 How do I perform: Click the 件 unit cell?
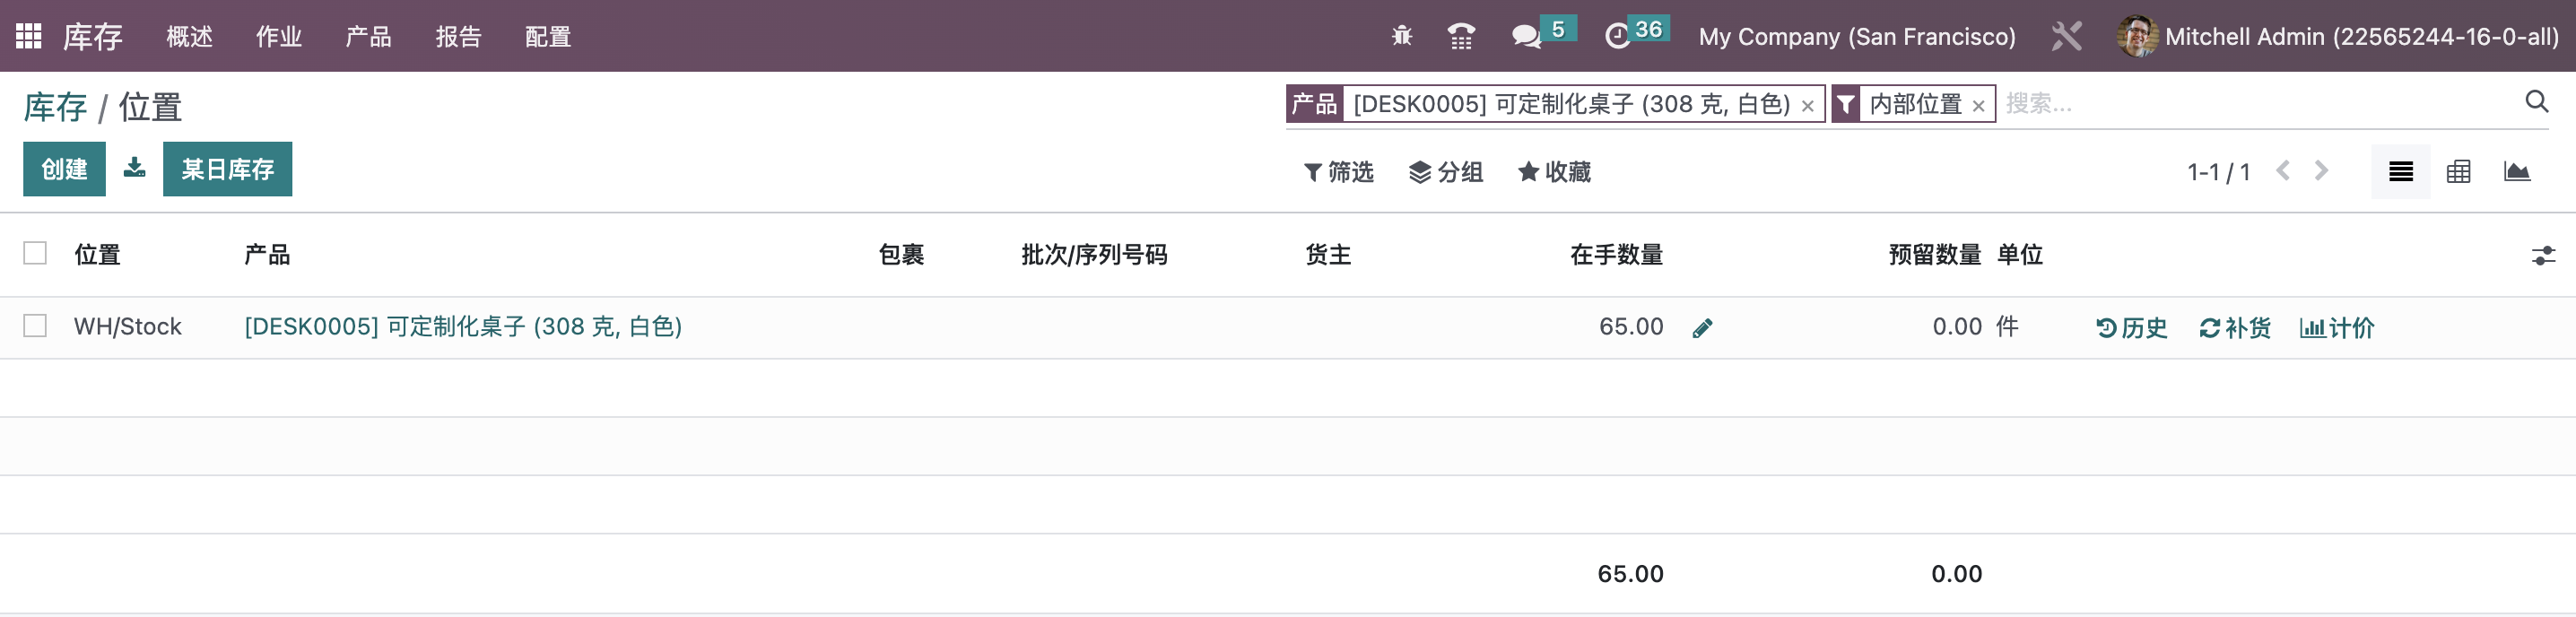pyautogui.click(x=2007, y=327)
